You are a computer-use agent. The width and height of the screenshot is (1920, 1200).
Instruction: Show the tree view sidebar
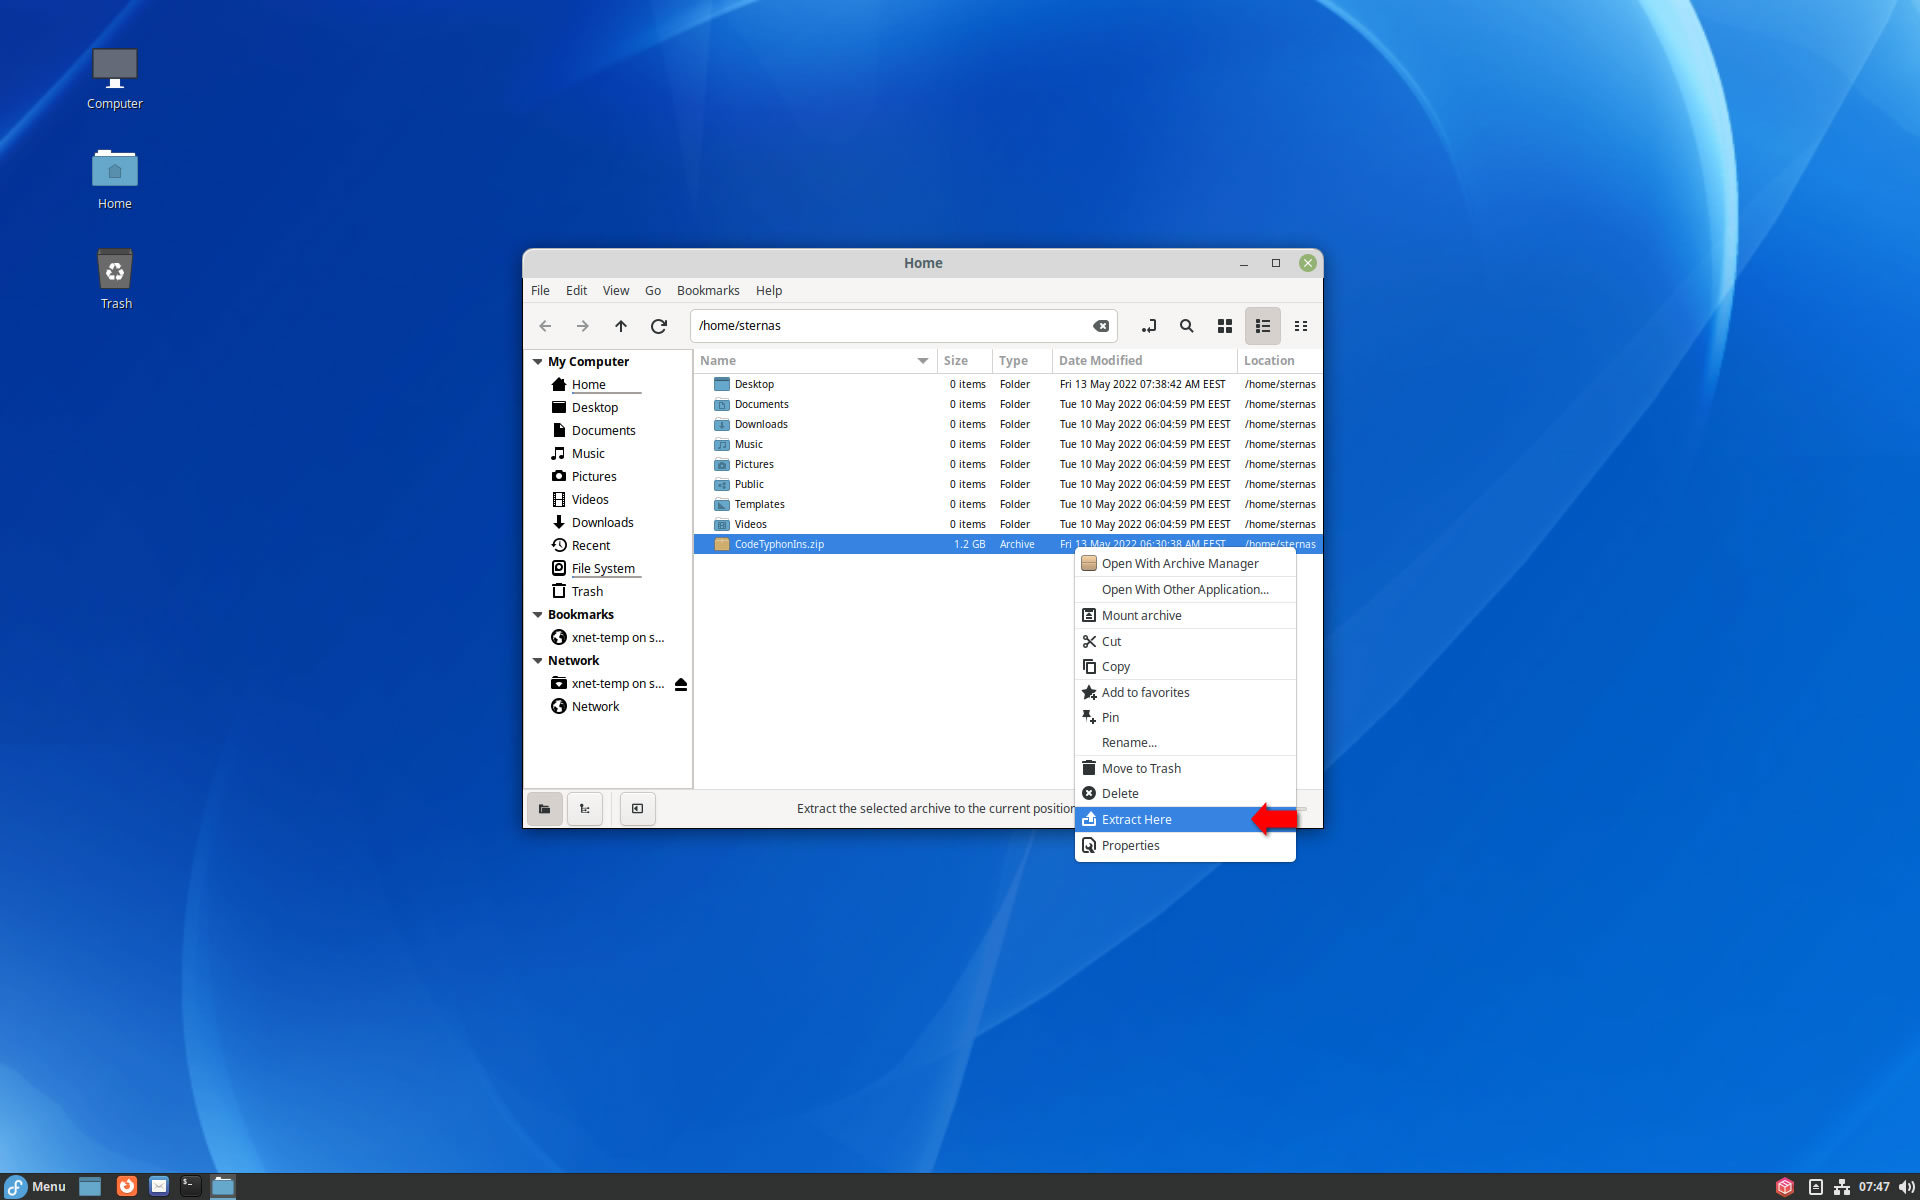tap(585, 809)
